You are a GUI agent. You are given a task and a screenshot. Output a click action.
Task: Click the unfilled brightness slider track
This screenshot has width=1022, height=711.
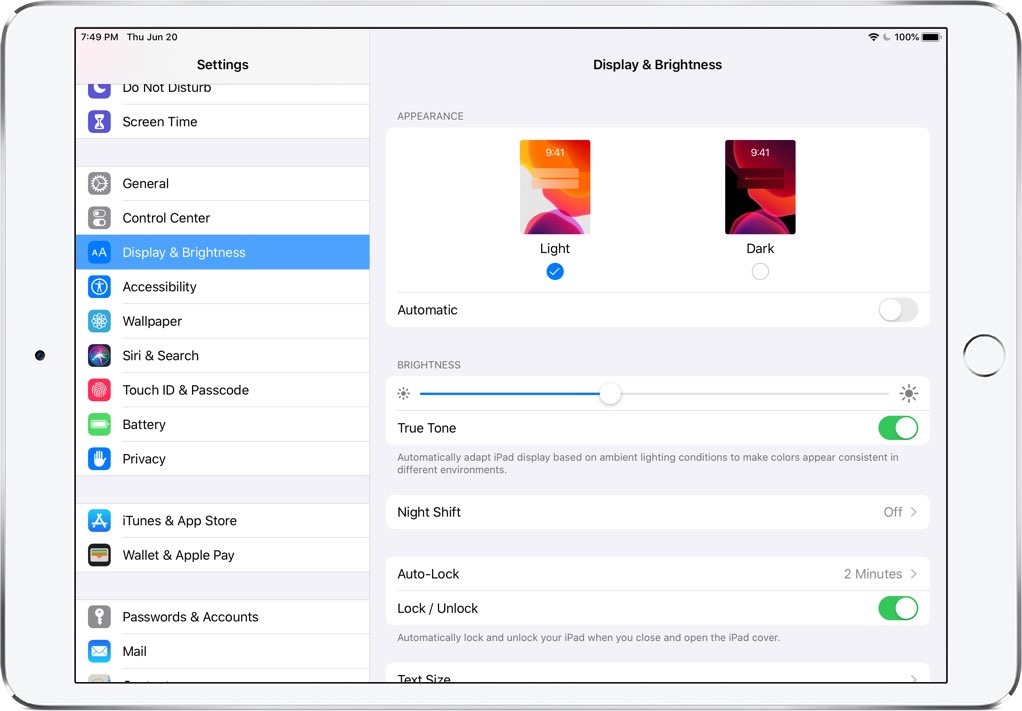pyautogui.click(x=755, y=394)
